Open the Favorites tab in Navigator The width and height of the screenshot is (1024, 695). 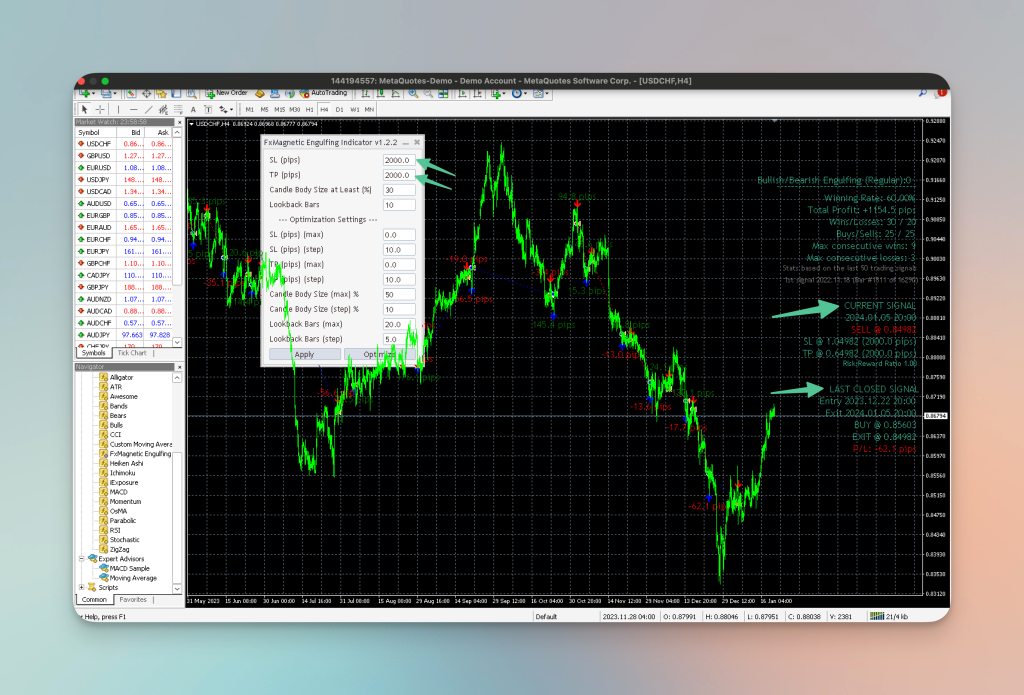(133, 599)
